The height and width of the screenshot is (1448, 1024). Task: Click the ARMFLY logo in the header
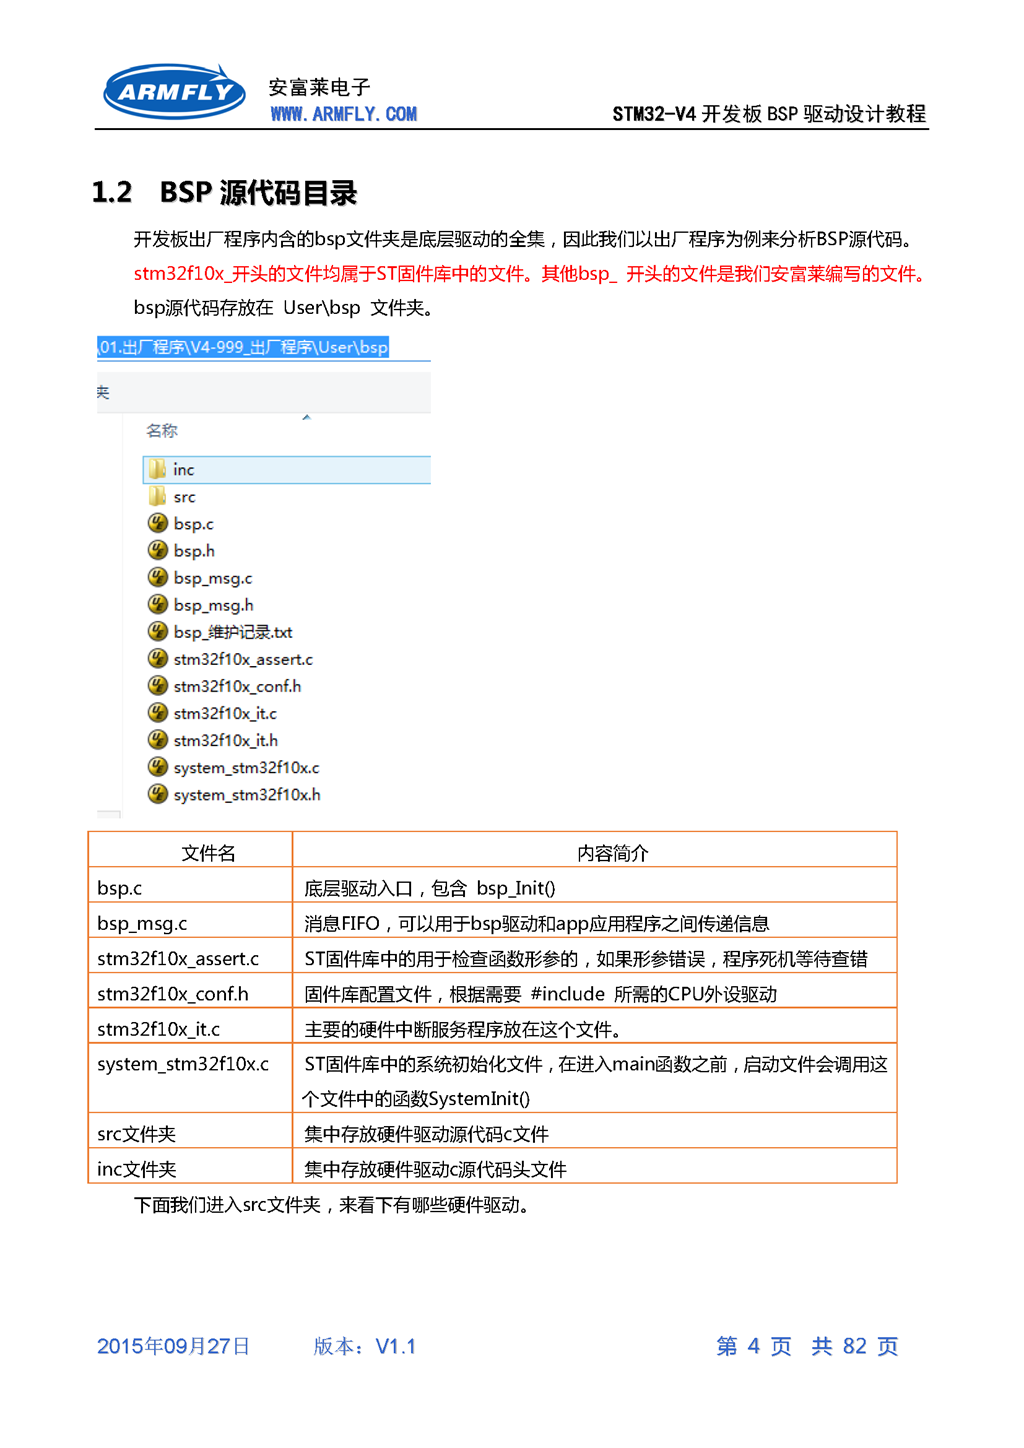pyautogui.click(x=174, y=92)
